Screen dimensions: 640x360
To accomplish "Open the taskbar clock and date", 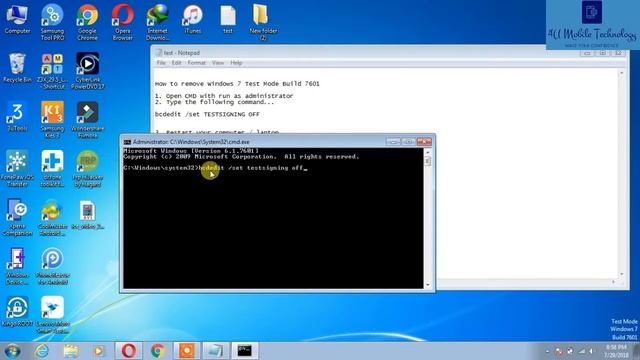I will tap(616, 351).
